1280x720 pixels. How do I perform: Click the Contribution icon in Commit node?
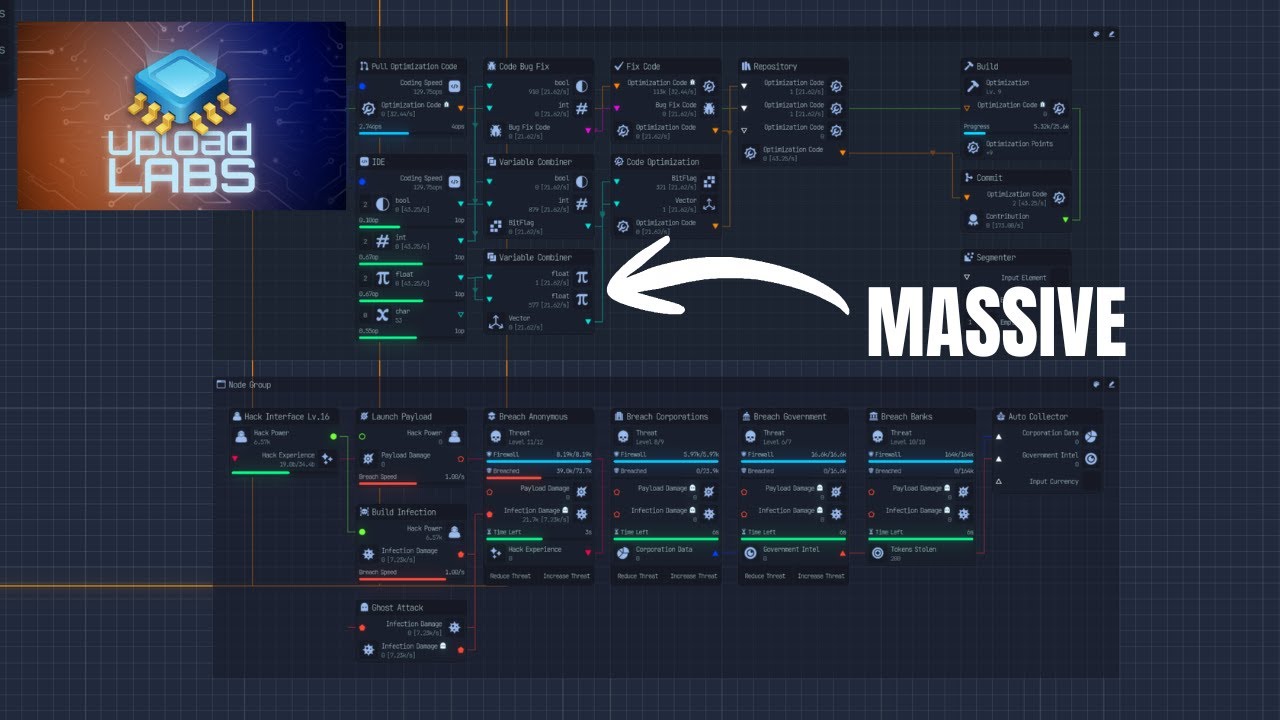(x=973, y=219)
